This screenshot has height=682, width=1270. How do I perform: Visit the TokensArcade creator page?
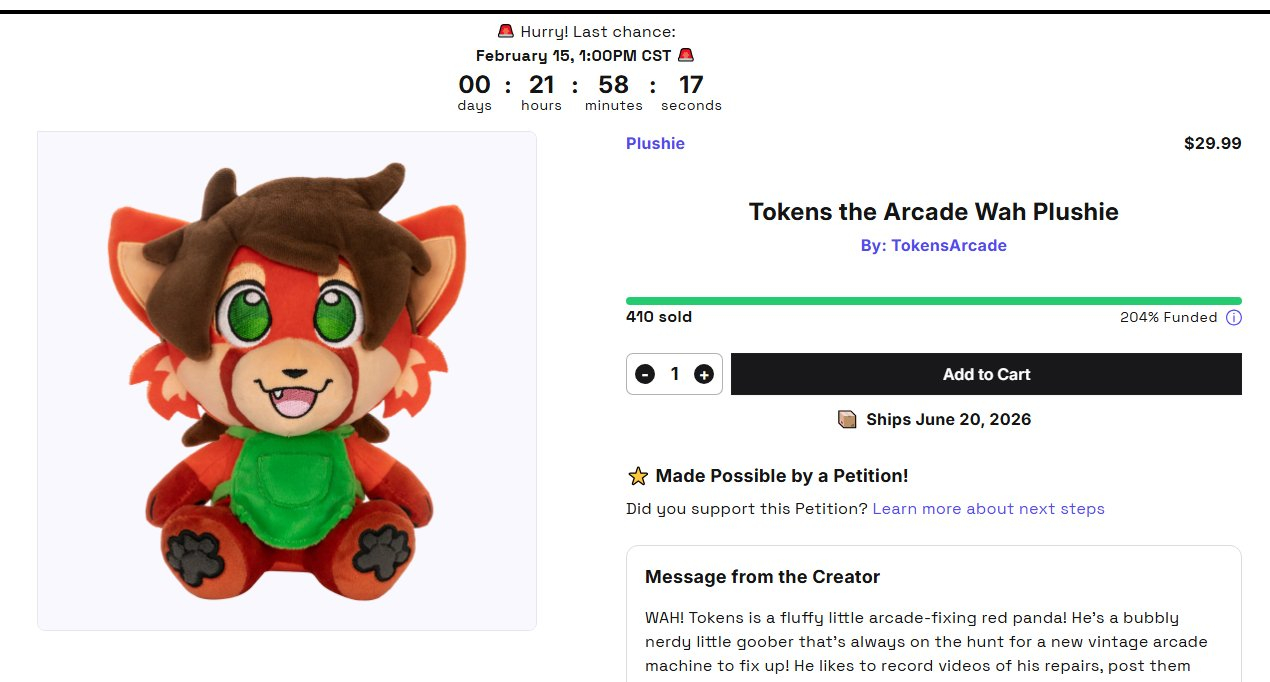point(933,245)
